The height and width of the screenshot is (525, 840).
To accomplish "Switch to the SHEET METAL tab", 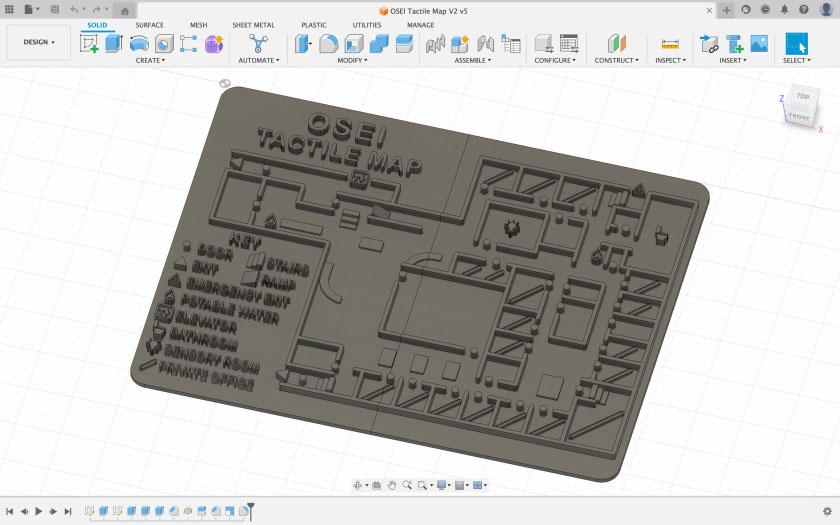I will (253, 25).
